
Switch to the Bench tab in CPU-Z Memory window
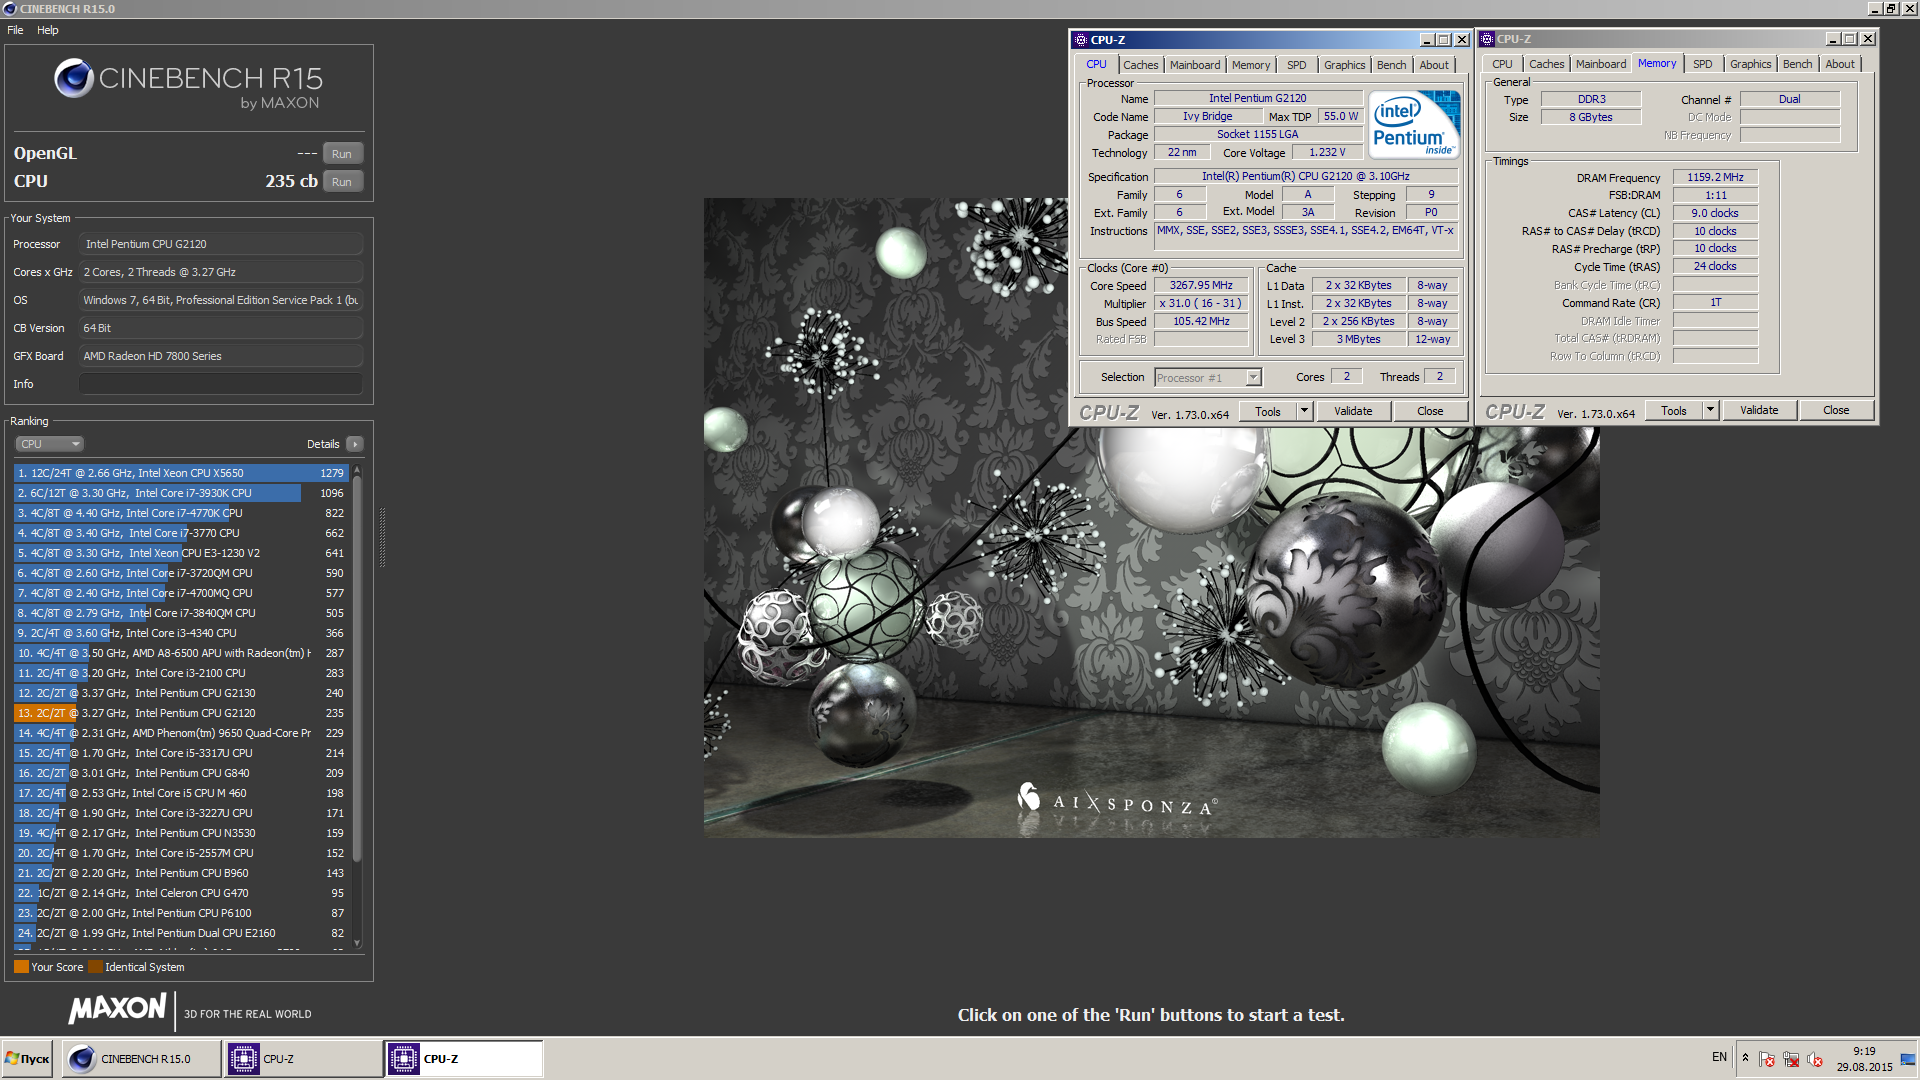click(1798, 64)
